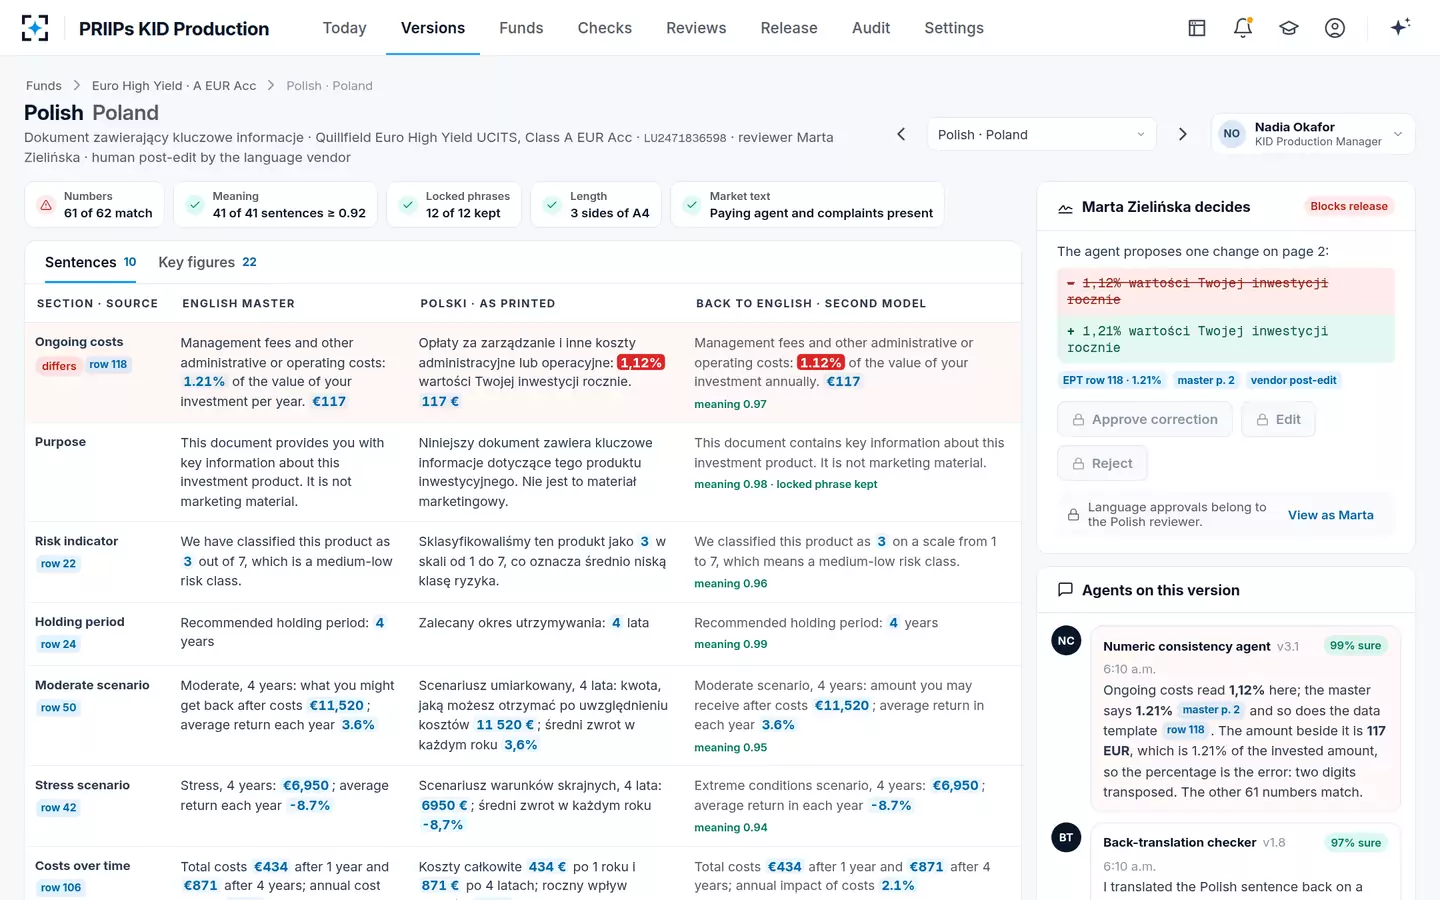The height and width of the screenshot is (900, 1440).
Task: Click the row 50 tag under Moderate scenario
Action: click(x=58, y=708)
